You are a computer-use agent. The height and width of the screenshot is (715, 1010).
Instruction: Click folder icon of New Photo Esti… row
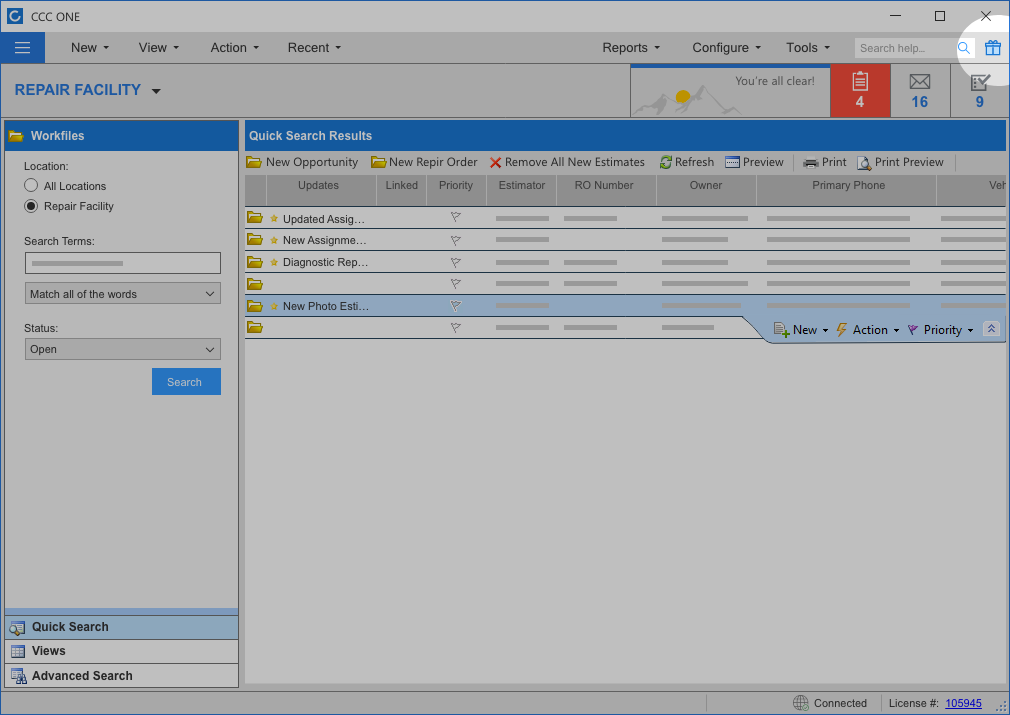coord(255,306)
